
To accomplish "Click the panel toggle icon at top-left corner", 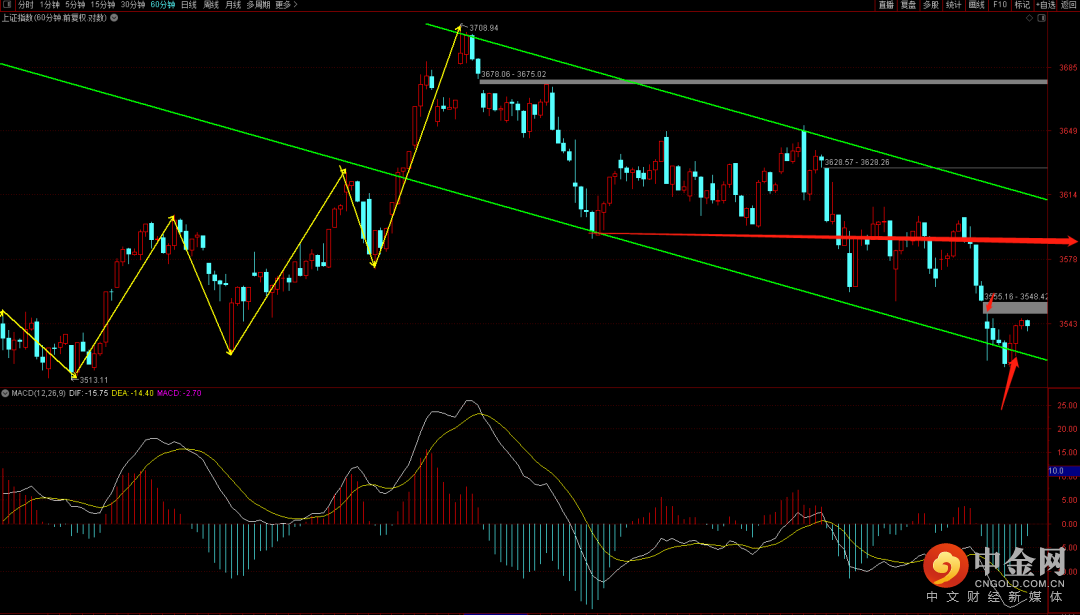I will 6,5.
